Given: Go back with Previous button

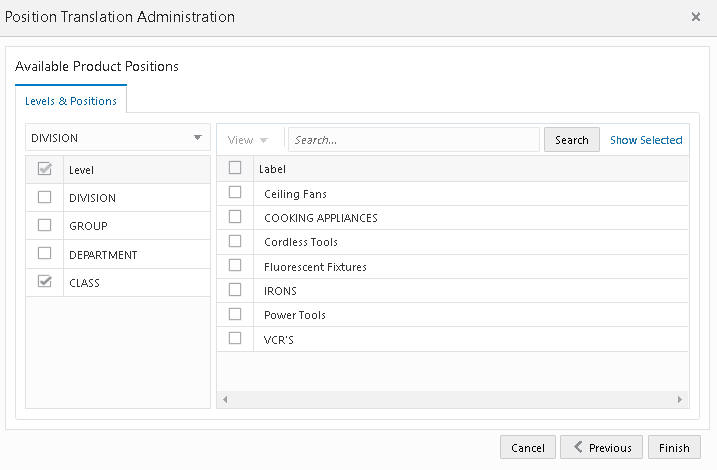Looking at the screenshot, I should (600, 448).
